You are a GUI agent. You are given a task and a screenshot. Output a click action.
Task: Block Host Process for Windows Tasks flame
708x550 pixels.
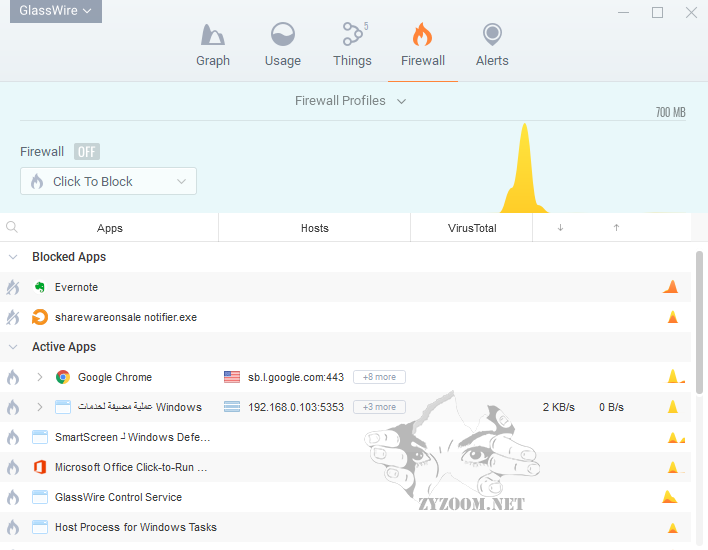pyautogui.click(x=13, y=527)
